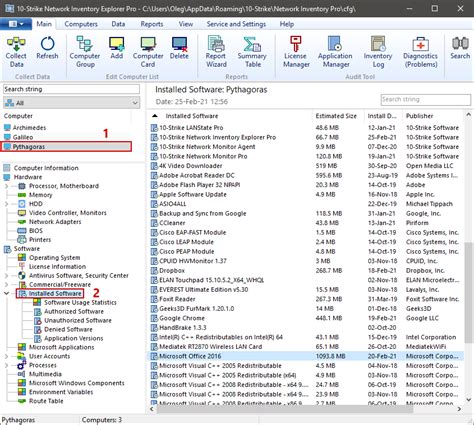Sort by Estimated Size column

click(338, 116)
